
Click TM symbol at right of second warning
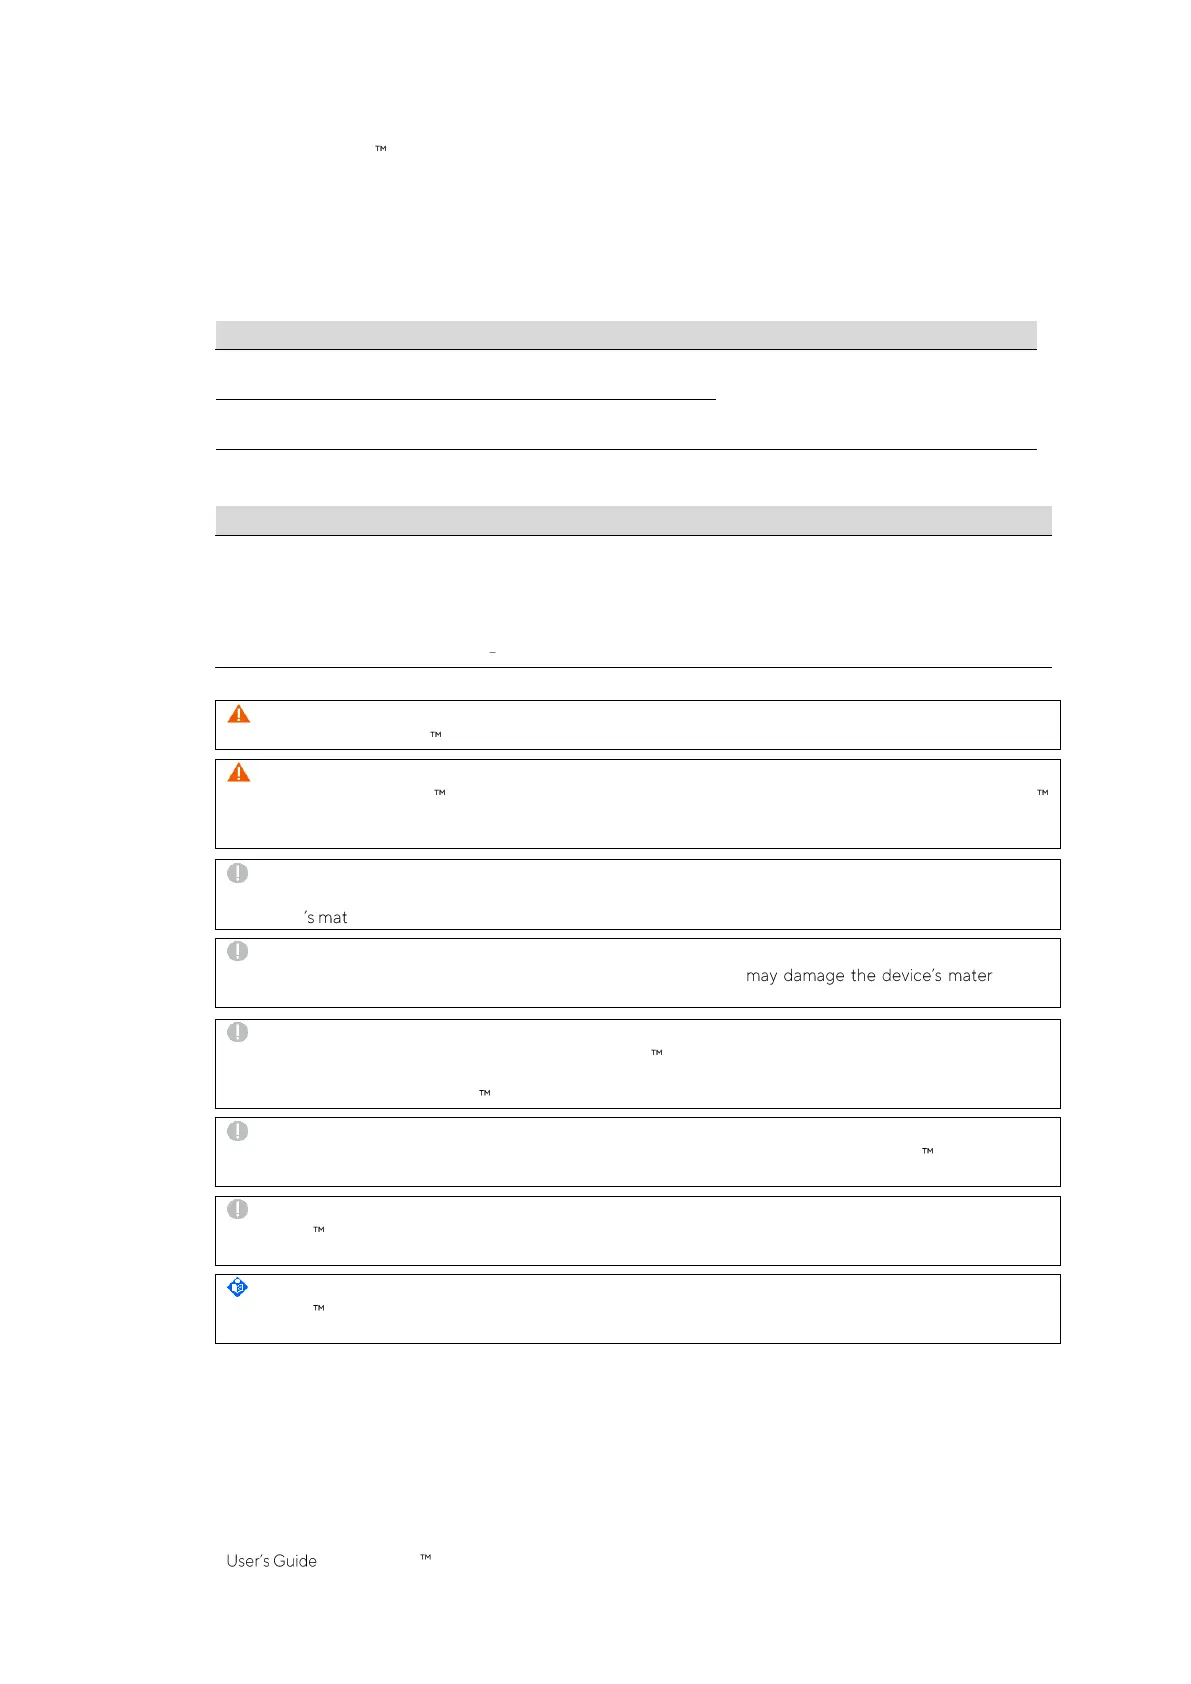(1042, 793)
